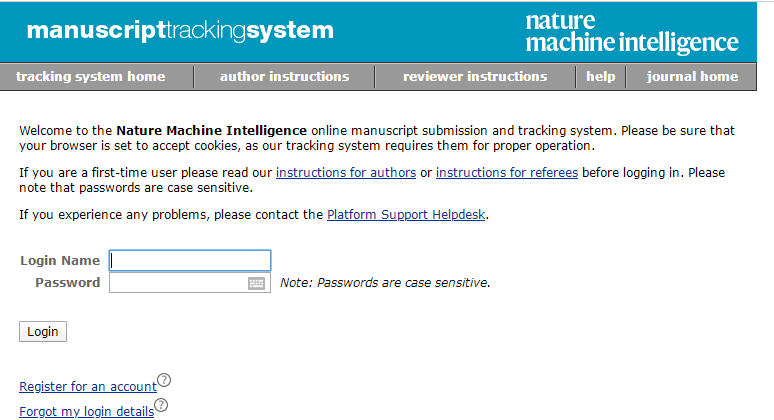Image resolution: width=774 pixels, height=420 pixels.
Task: Click the manuscript tracking system header logo
Action: [x=180, y=31]
